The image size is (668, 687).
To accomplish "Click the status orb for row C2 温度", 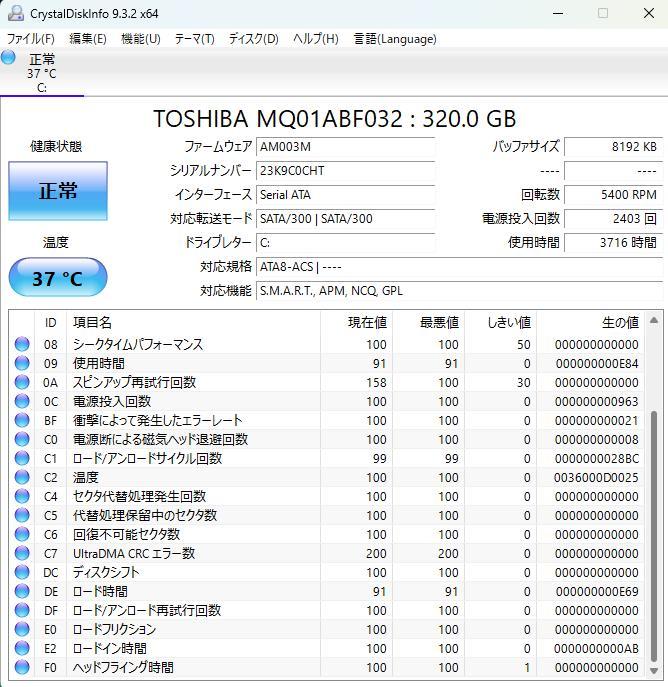I will pyautogui.click(x=22, y=477).
